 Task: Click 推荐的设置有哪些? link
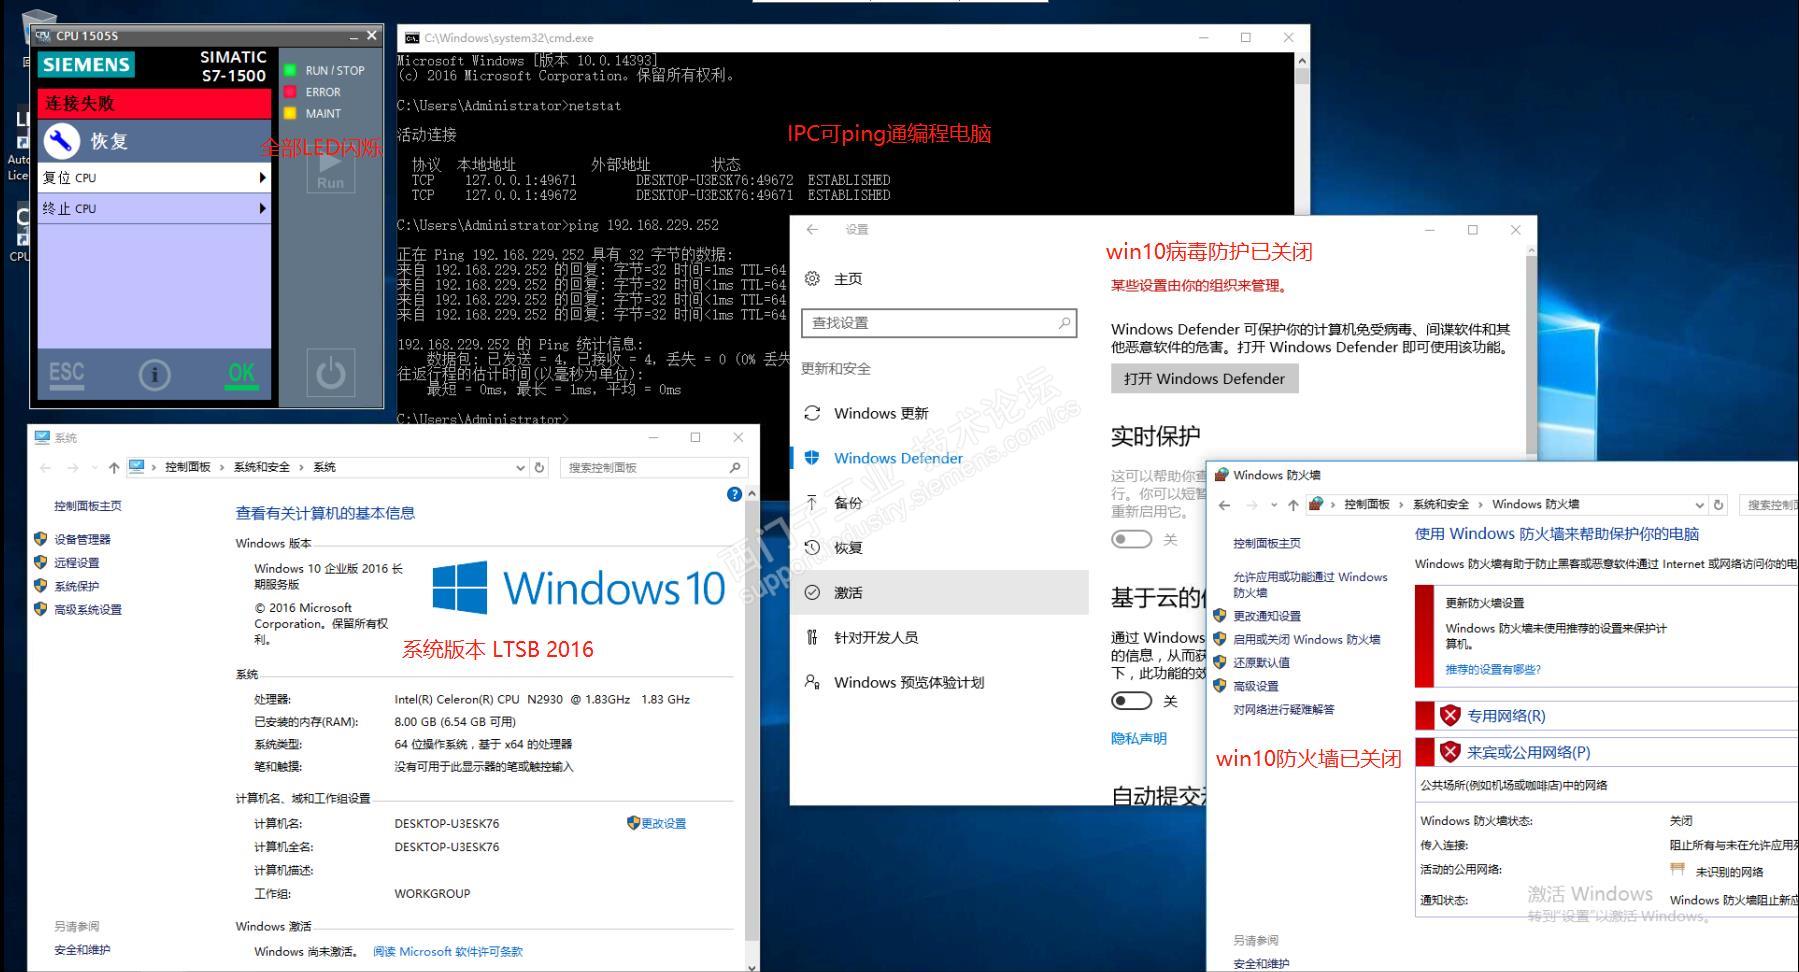pyautogui.click(x=1493, y=669)
